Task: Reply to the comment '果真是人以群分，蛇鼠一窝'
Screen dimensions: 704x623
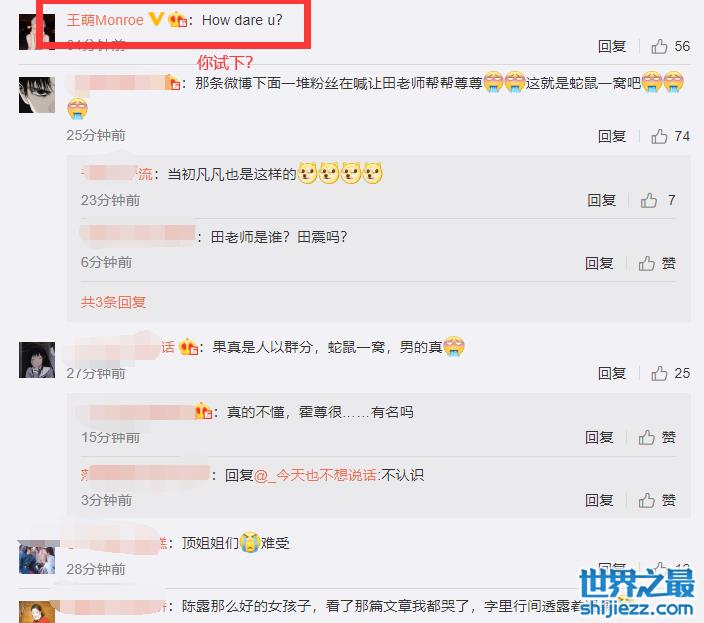Action: click(612, 373)
